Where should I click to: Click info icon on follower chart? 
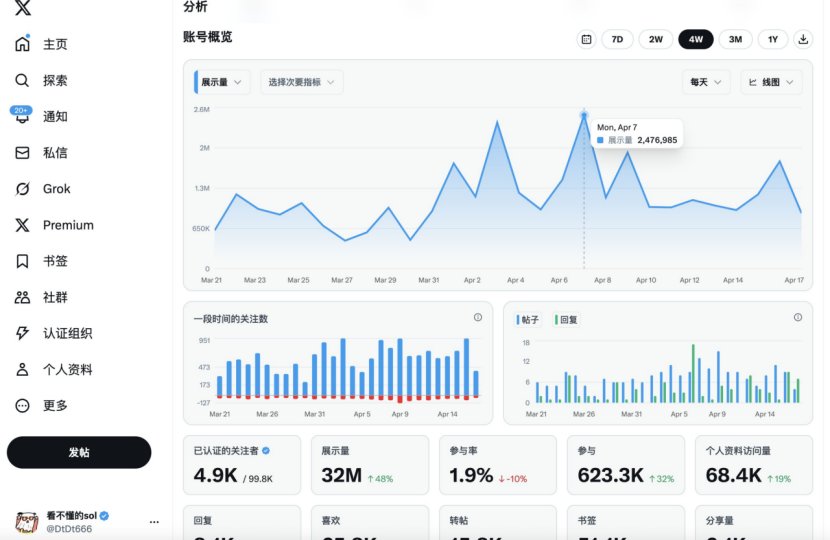(x=477, y=317)
